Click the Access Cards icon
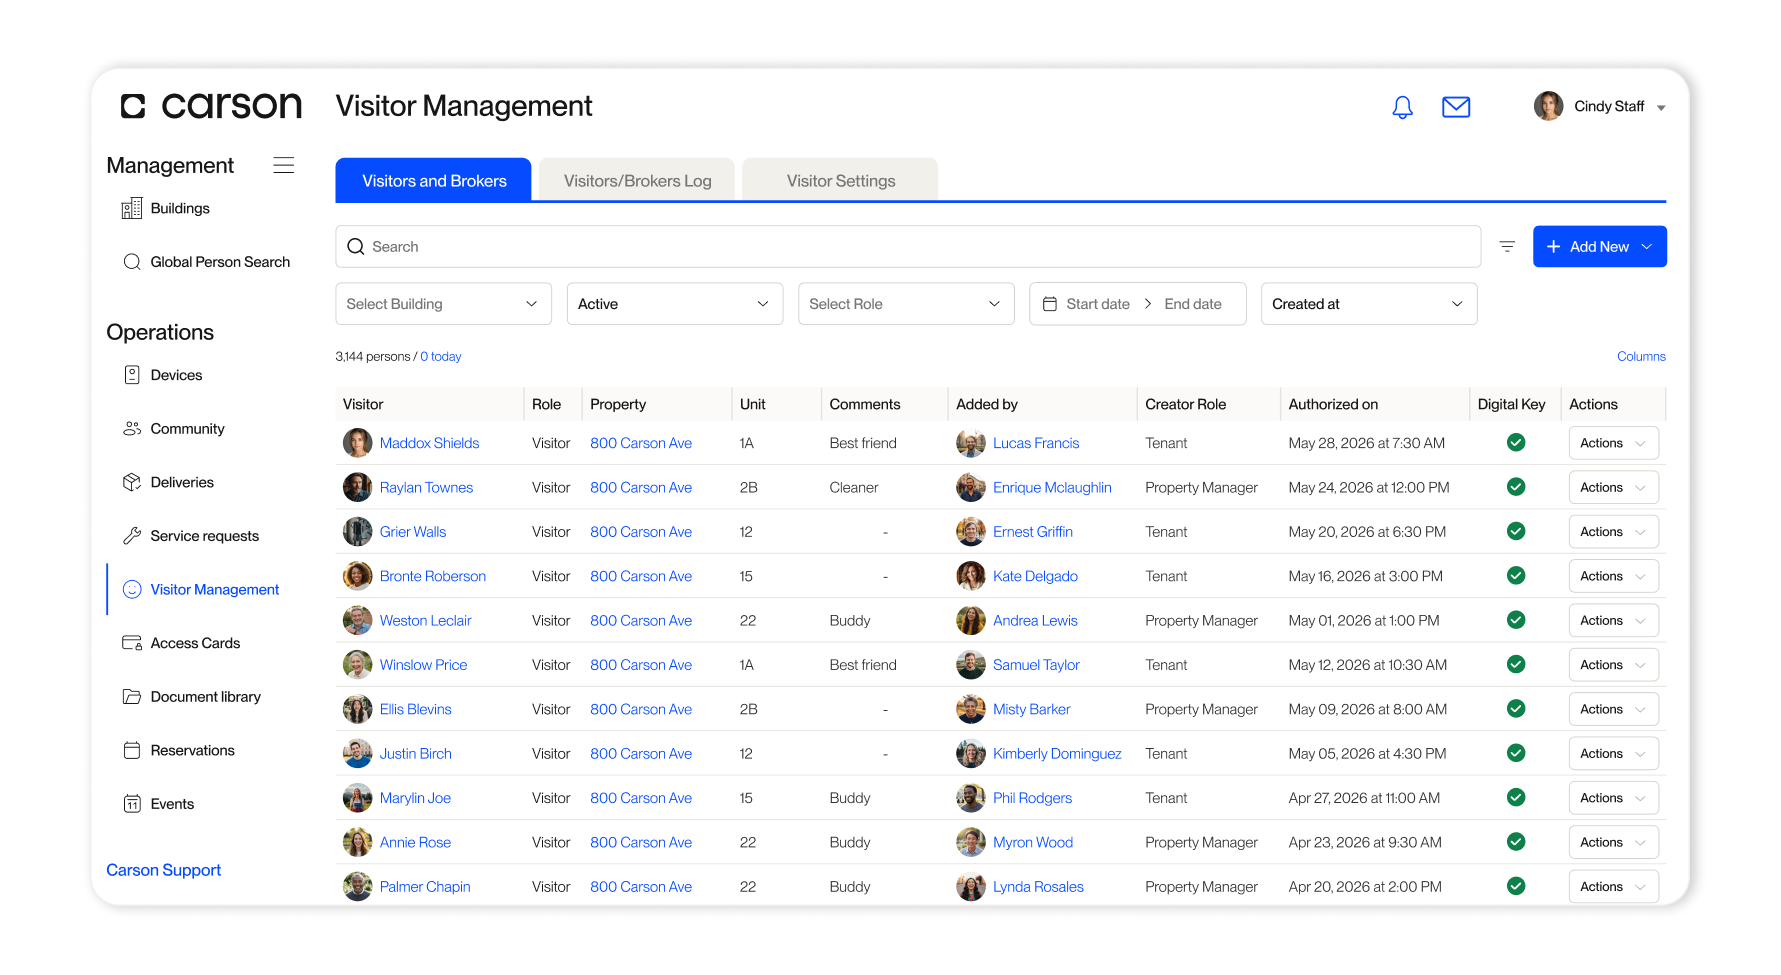The image size is (1781, 975). click(131, 643)
